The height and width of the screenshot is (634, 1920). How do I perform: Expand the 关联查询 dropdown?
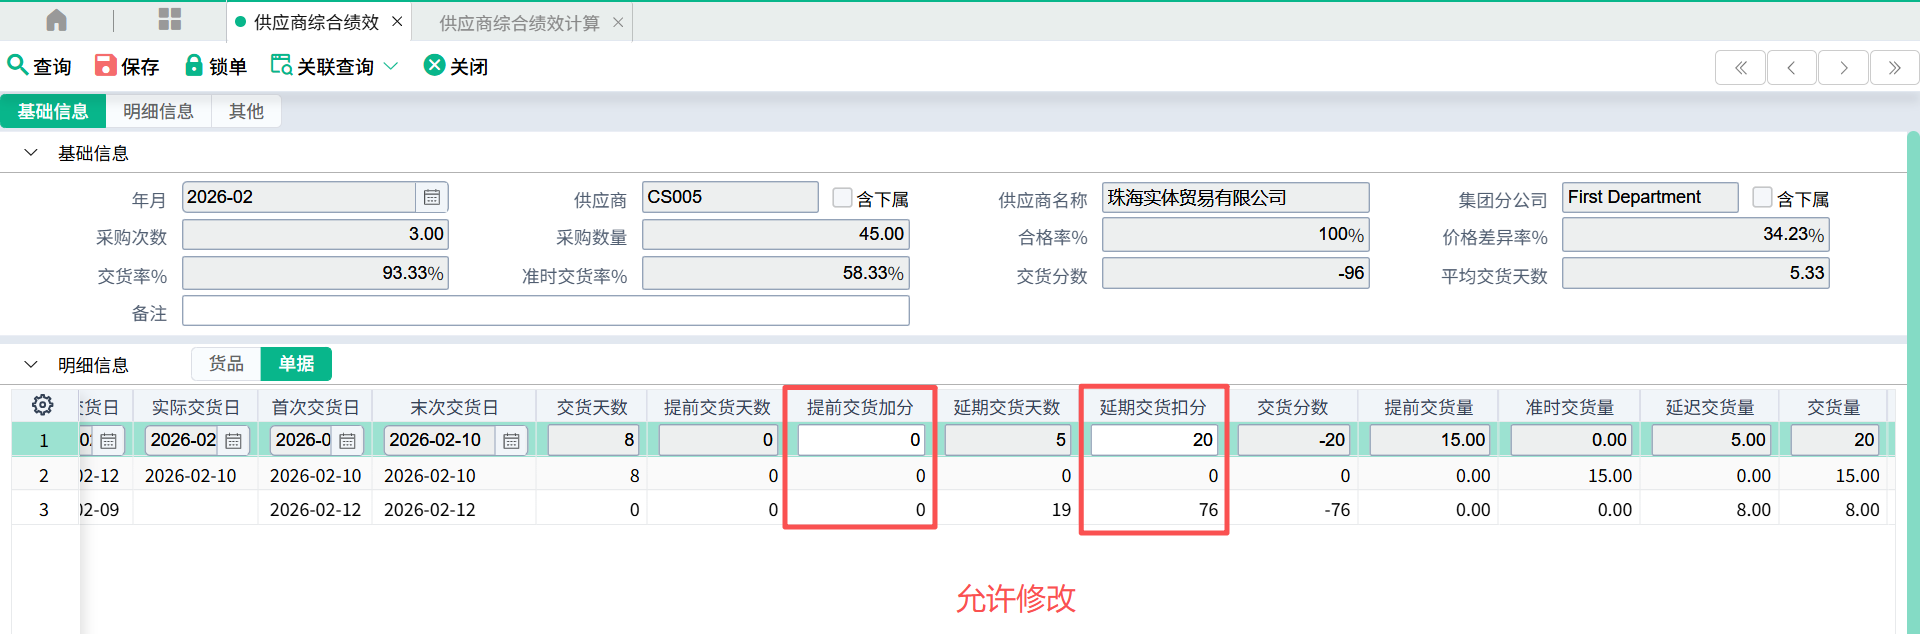point(391,66)
